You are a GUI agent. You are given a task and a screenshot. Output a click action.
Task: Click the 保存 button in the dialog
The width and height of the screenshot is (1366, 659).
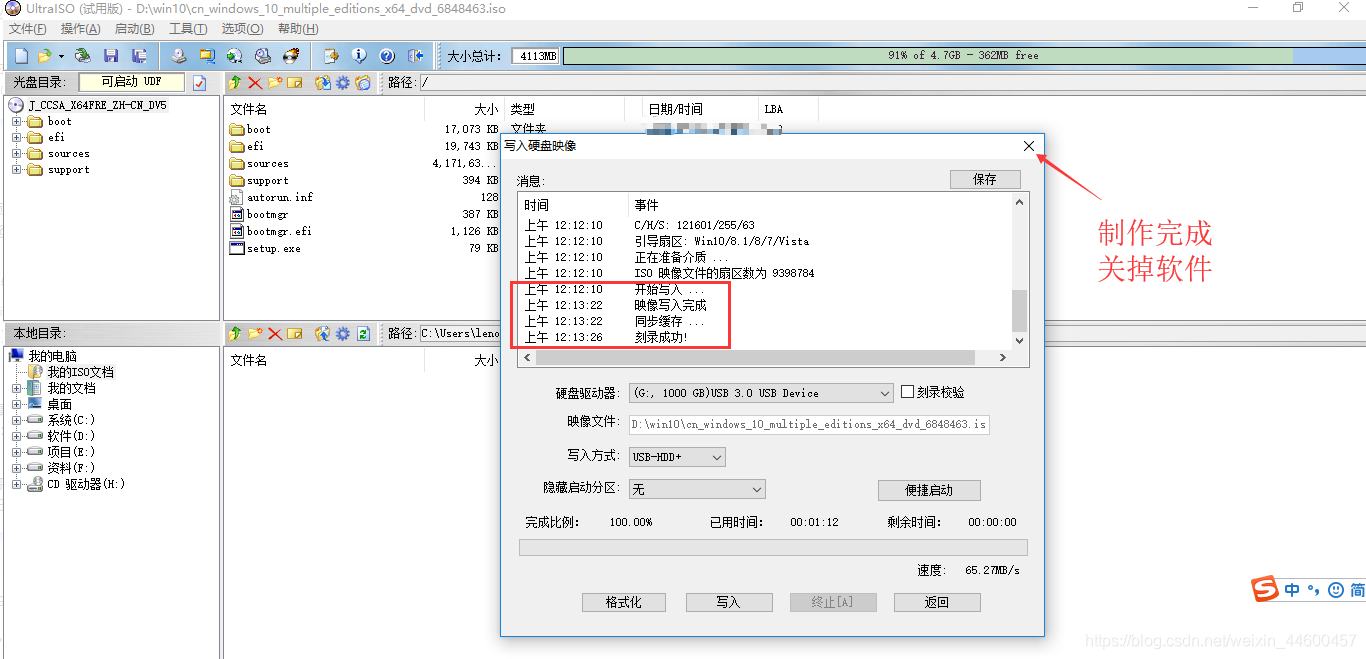coord(985,179)
